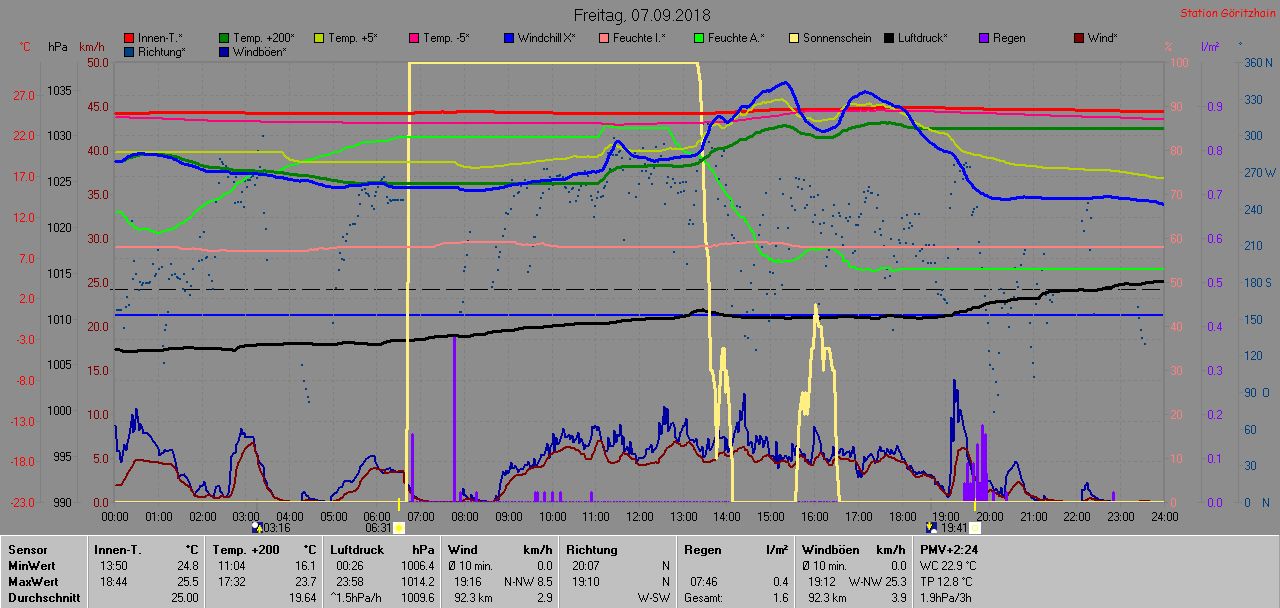This screenshot has height=608, width=1280.
Task: Click the dark green Temp. +200 legend square
Action: tap(224, 38)
